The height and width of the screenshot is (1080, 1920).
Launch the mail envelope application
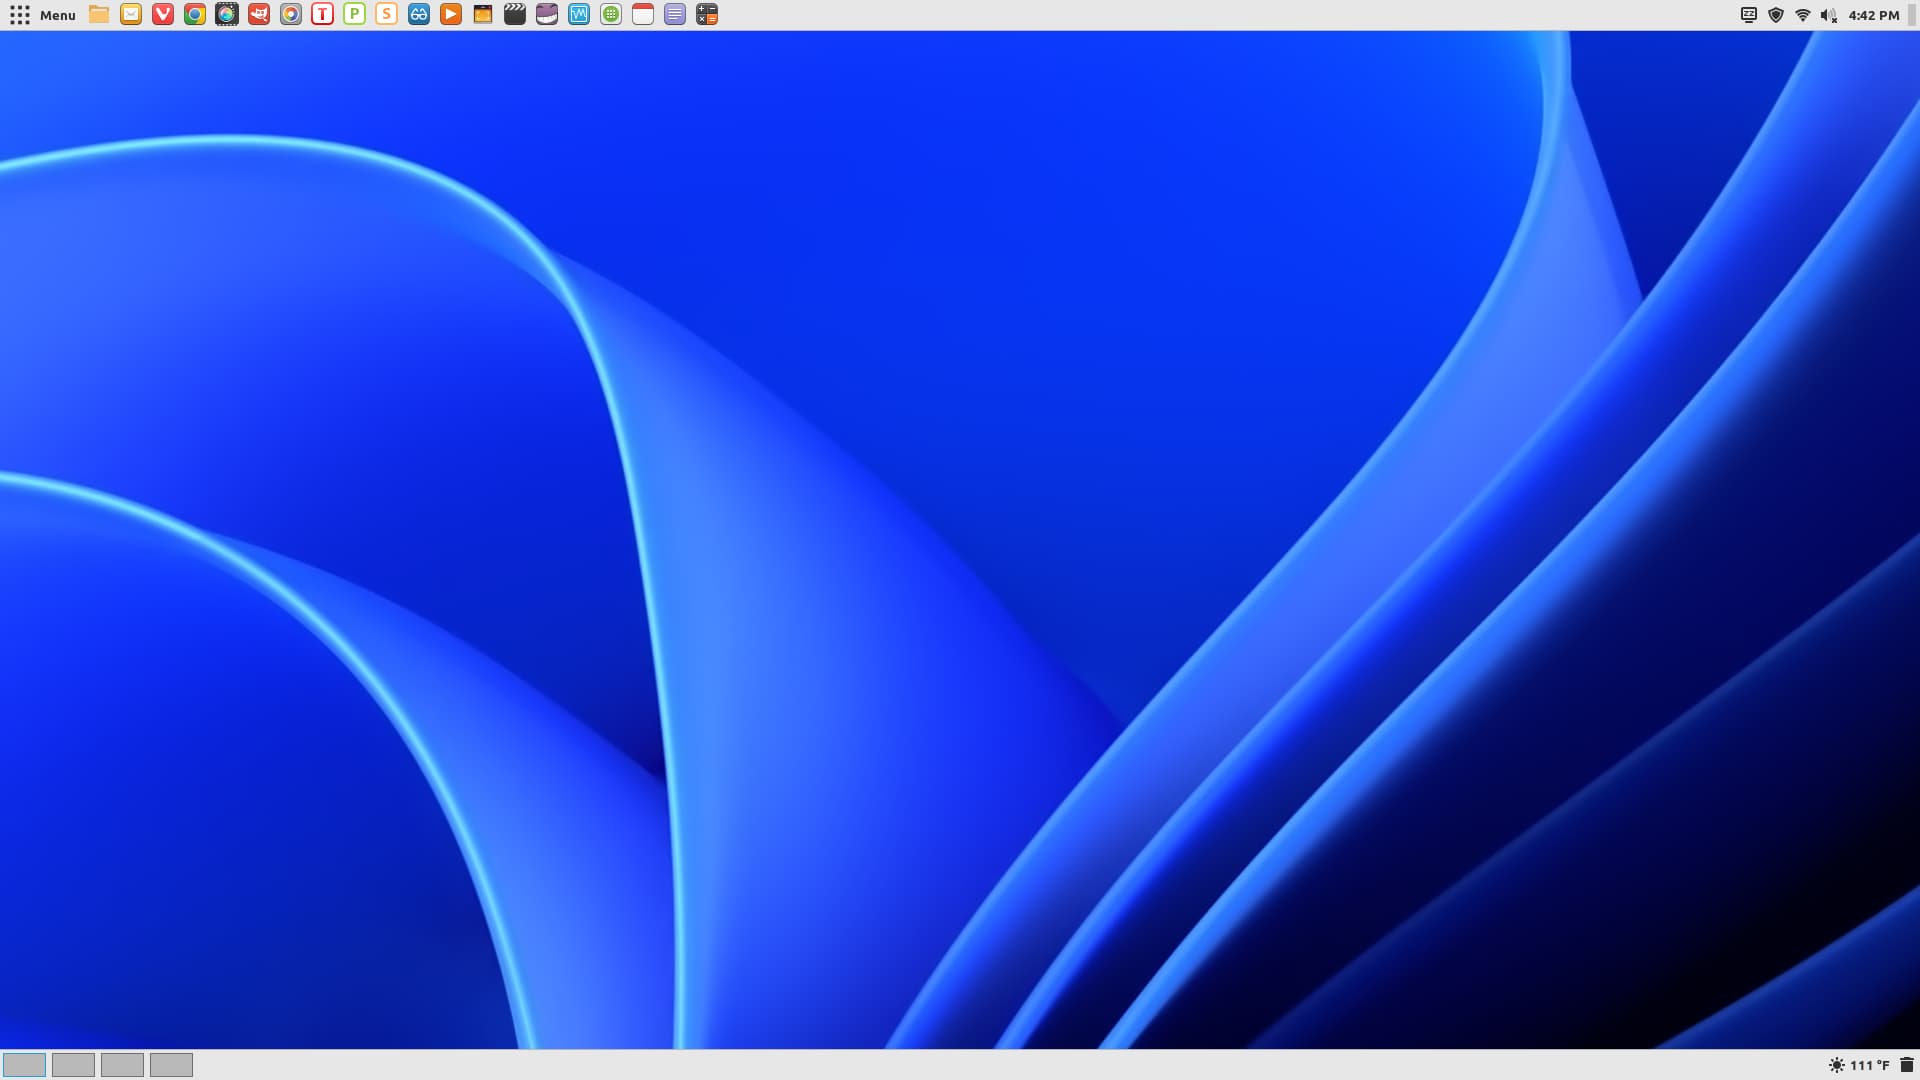click(131, 15)
